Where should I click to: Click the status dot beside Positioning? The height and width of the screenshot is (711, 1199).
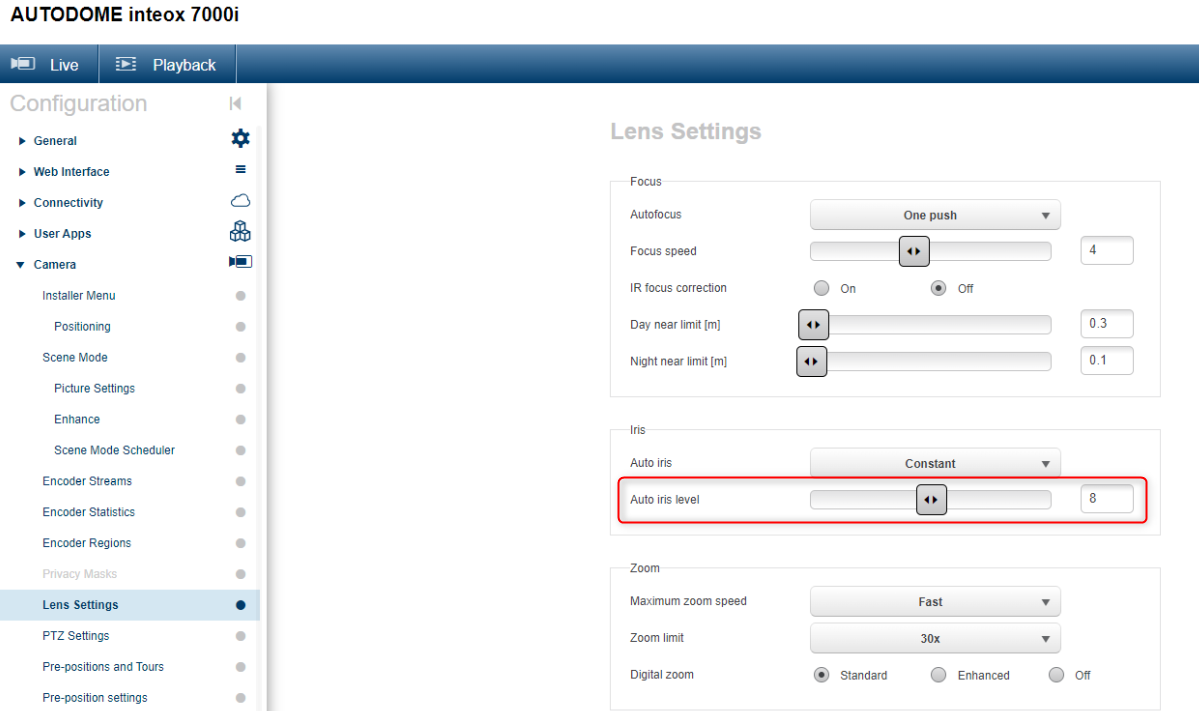(240, 326)
